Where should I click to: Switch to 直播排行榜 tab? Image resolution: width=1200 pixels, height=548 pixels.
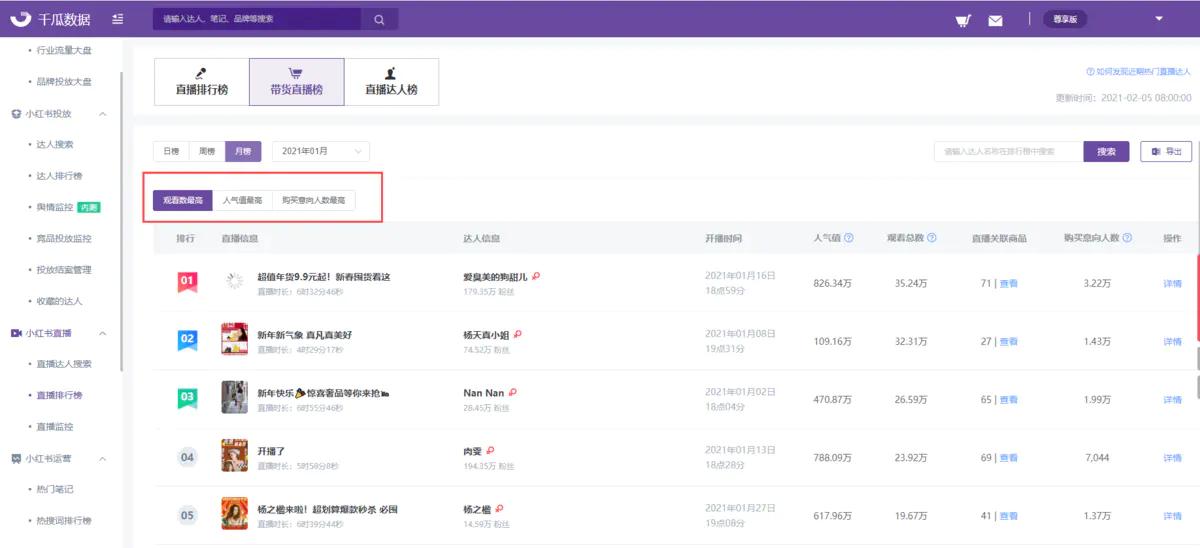click(x=201, y=82)
